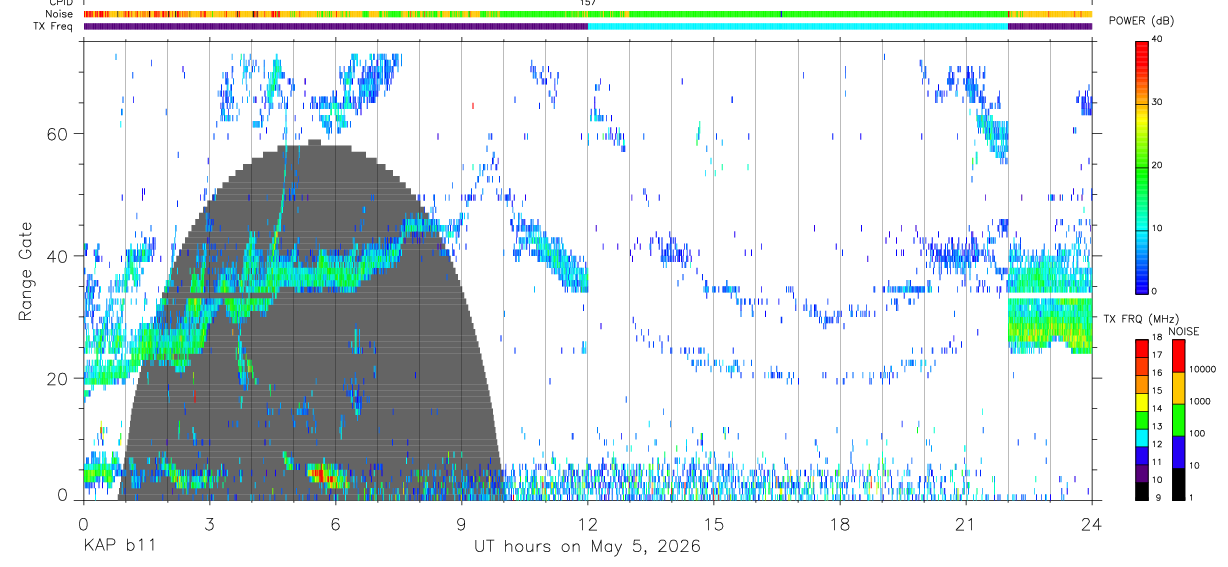The image size is (1228, 567).
Task: Click the "11" tick on the TX FRQ colorbar
Action: click(x=1157, y=462)
